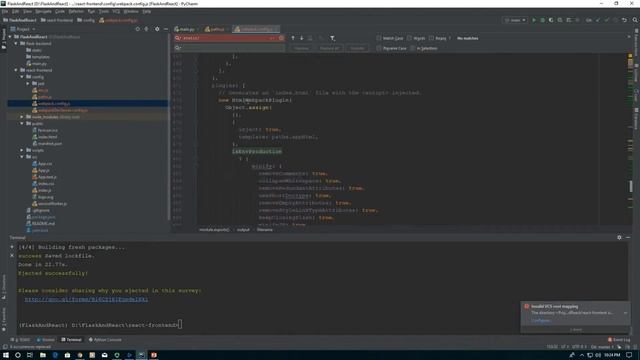640x360 pixels.
Task: Open Windows Start menu
Action: [x=6, y=355]
